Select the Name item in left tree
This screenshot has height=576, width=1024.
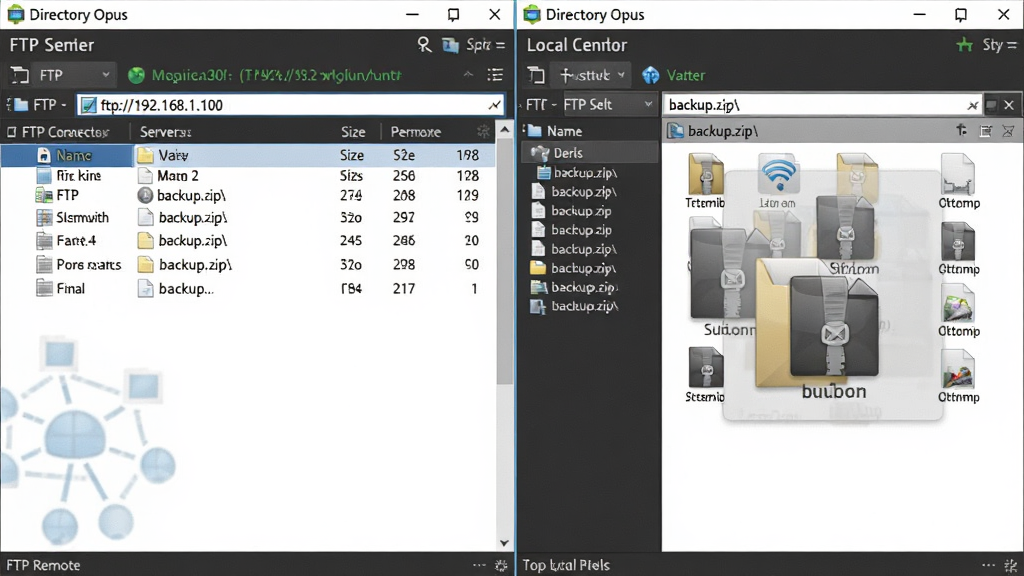[67, 155]
